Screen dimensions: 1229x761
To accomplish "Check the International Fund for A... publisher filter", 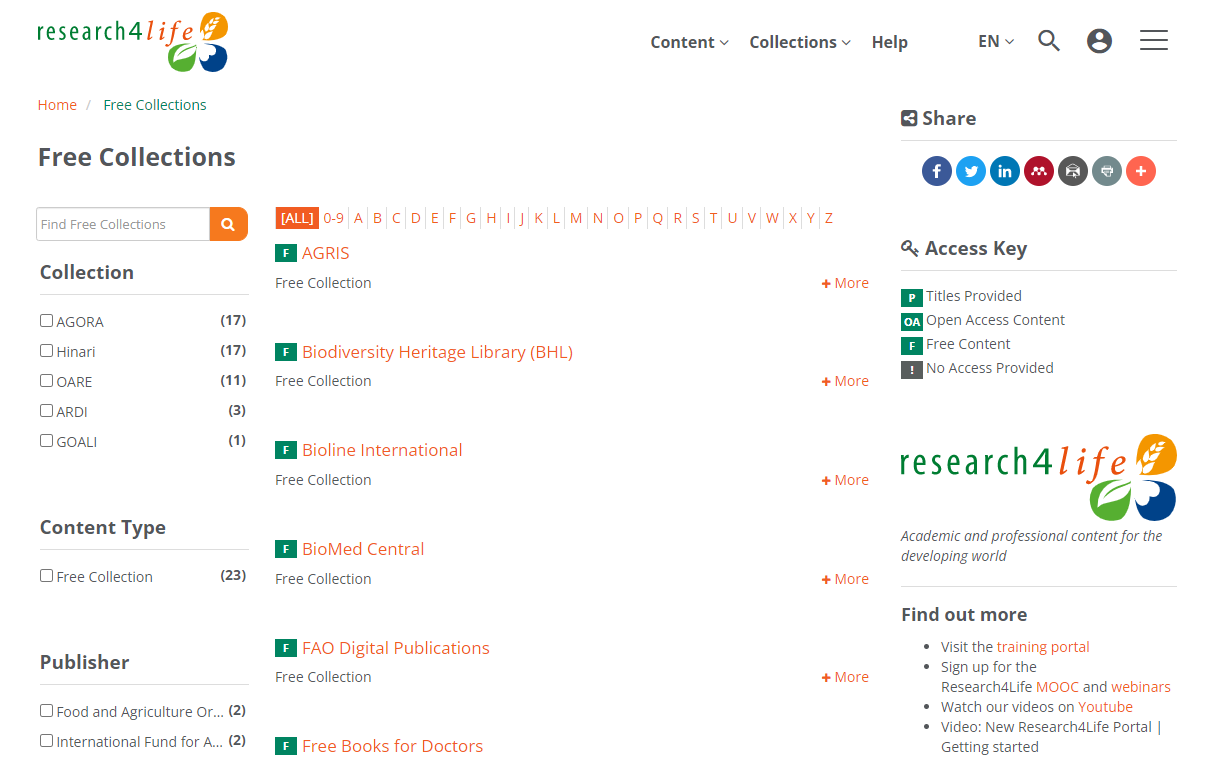I will [46, 741].
